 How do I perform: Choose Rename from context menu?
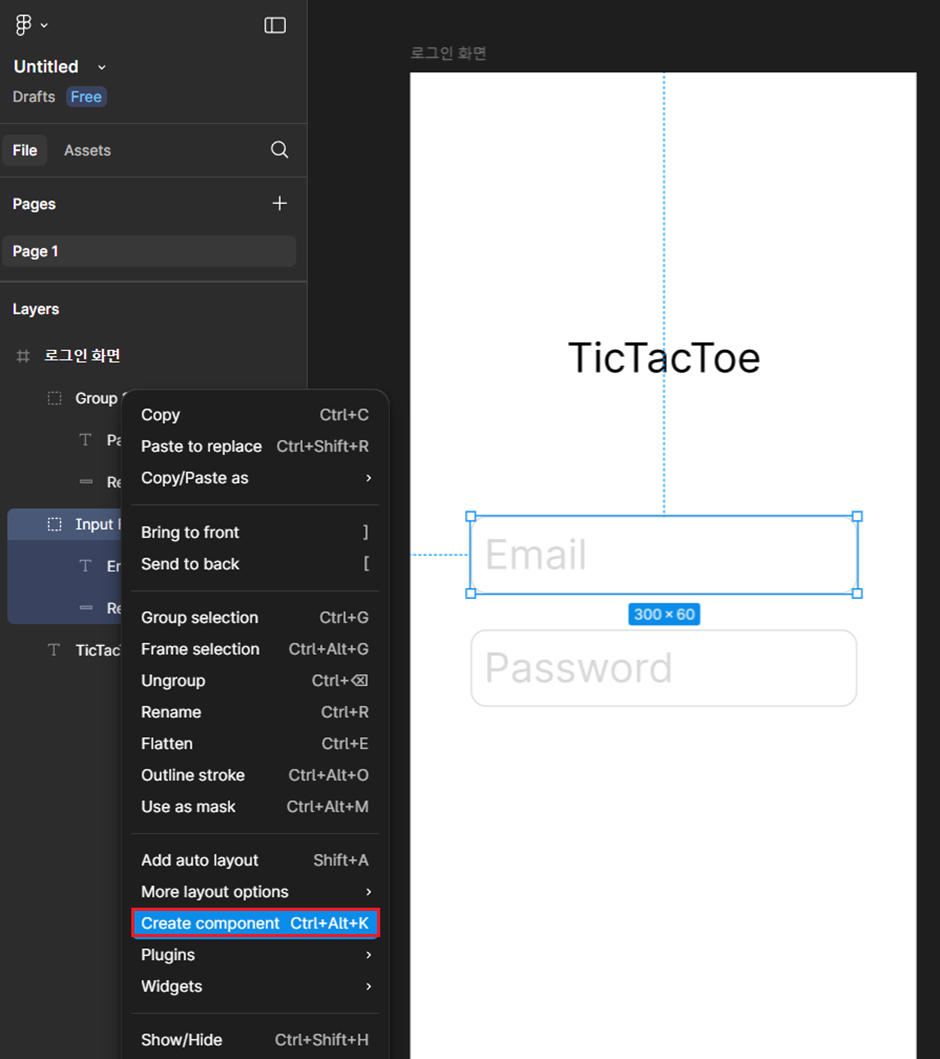[x=255, y=713]
